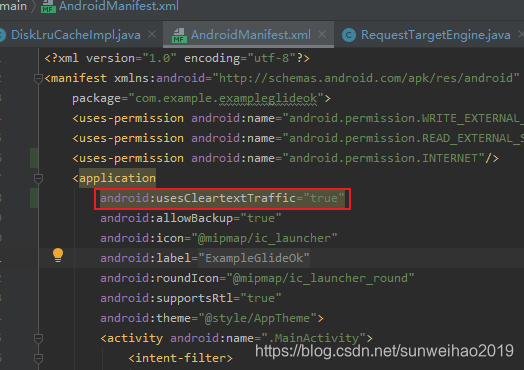Collapse the application tag fold marker
Viewport: 524px width, 370px height.
coord(38,178)
